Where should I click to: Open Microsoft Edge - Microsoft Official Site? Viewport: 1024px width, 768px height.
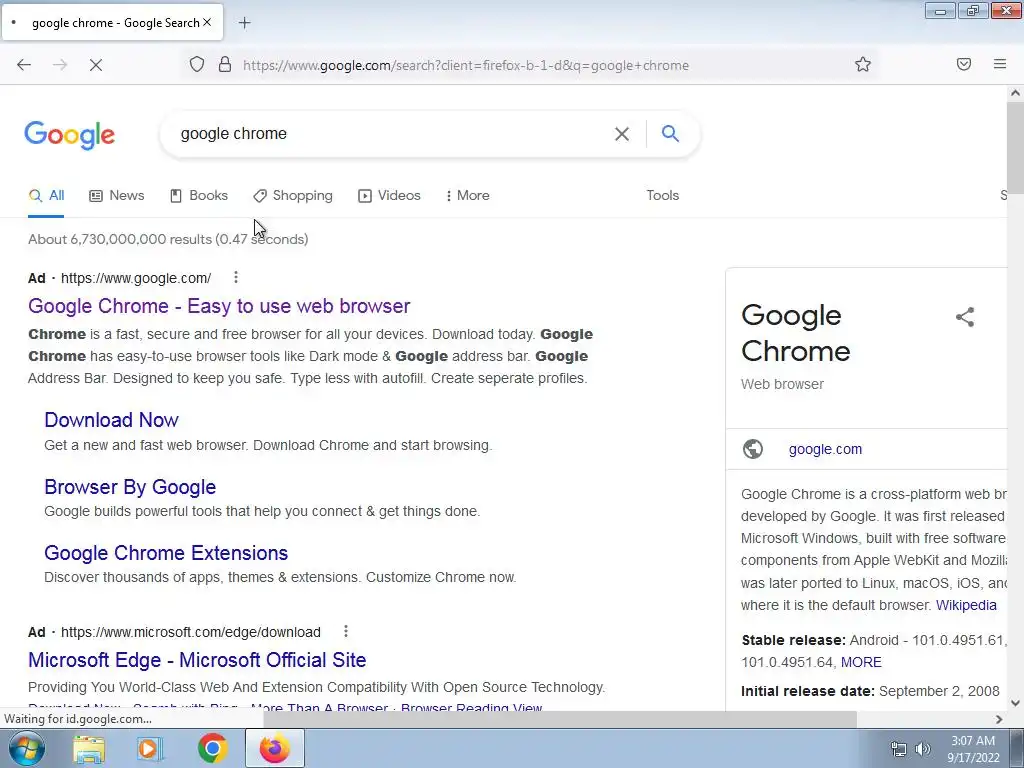(x=197, y=660)
